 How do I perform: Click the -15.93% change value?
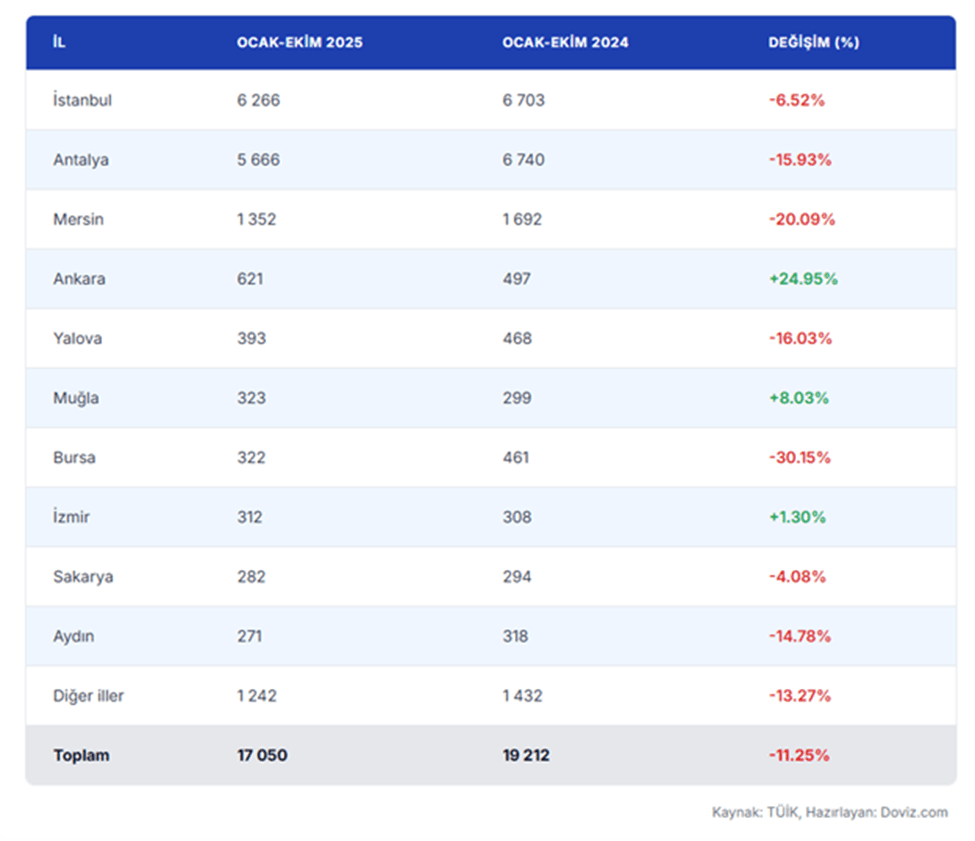click(x=800, y=160)
